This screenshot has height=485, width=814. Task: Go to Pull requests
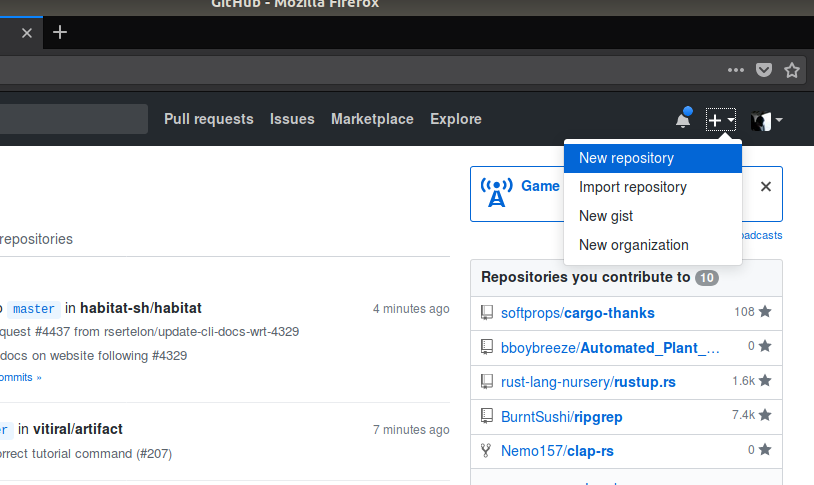coord(209,119)
